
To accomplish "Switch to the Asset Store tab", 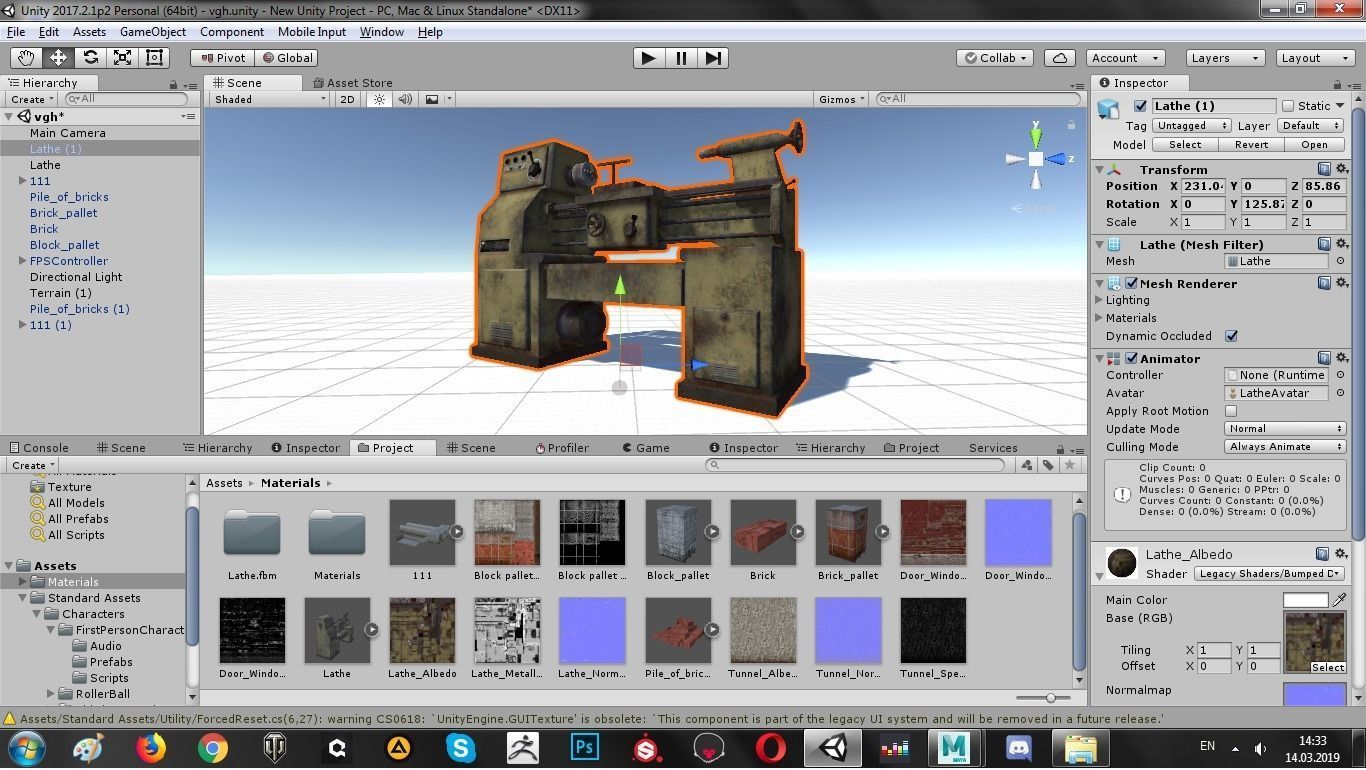I will click(353, 83).
